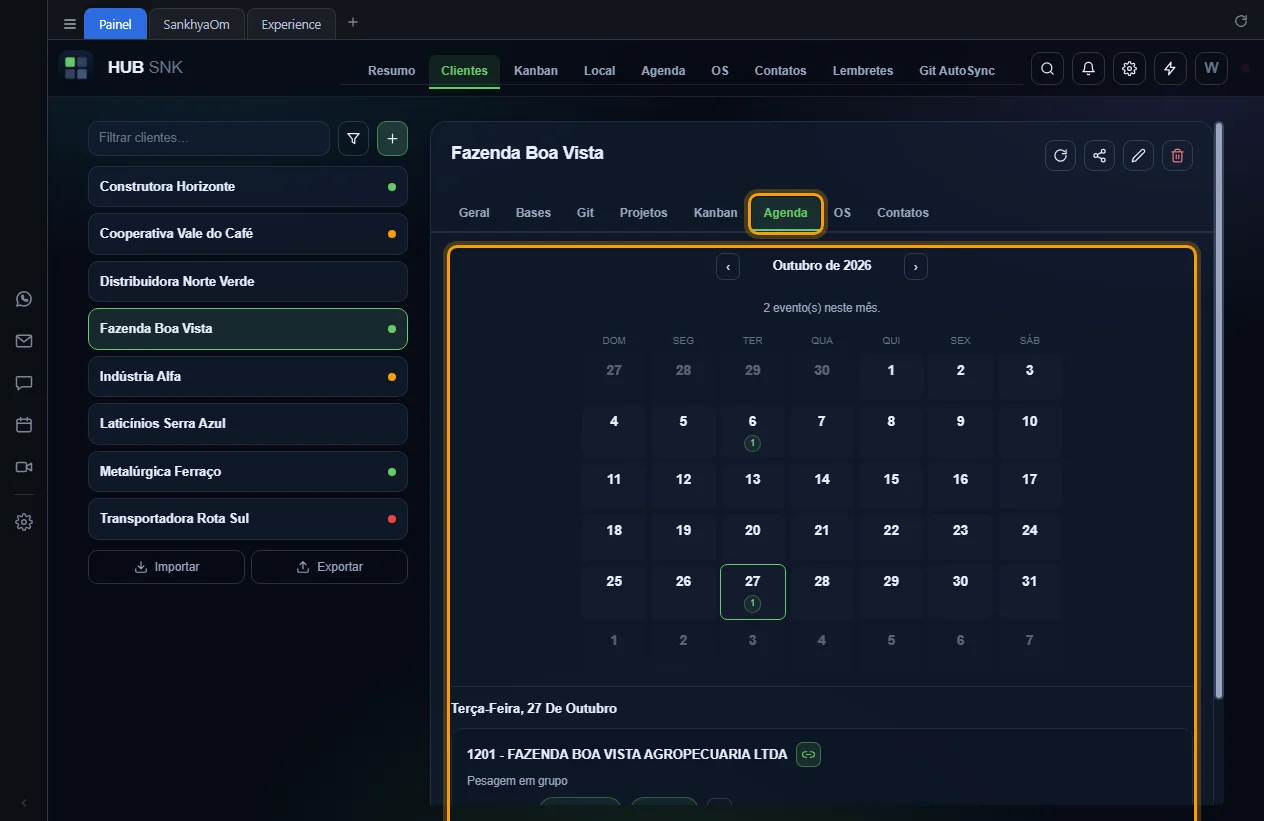The image size is (1264, 821).
Task: Click the Importar button
Action: click(166, 567)
